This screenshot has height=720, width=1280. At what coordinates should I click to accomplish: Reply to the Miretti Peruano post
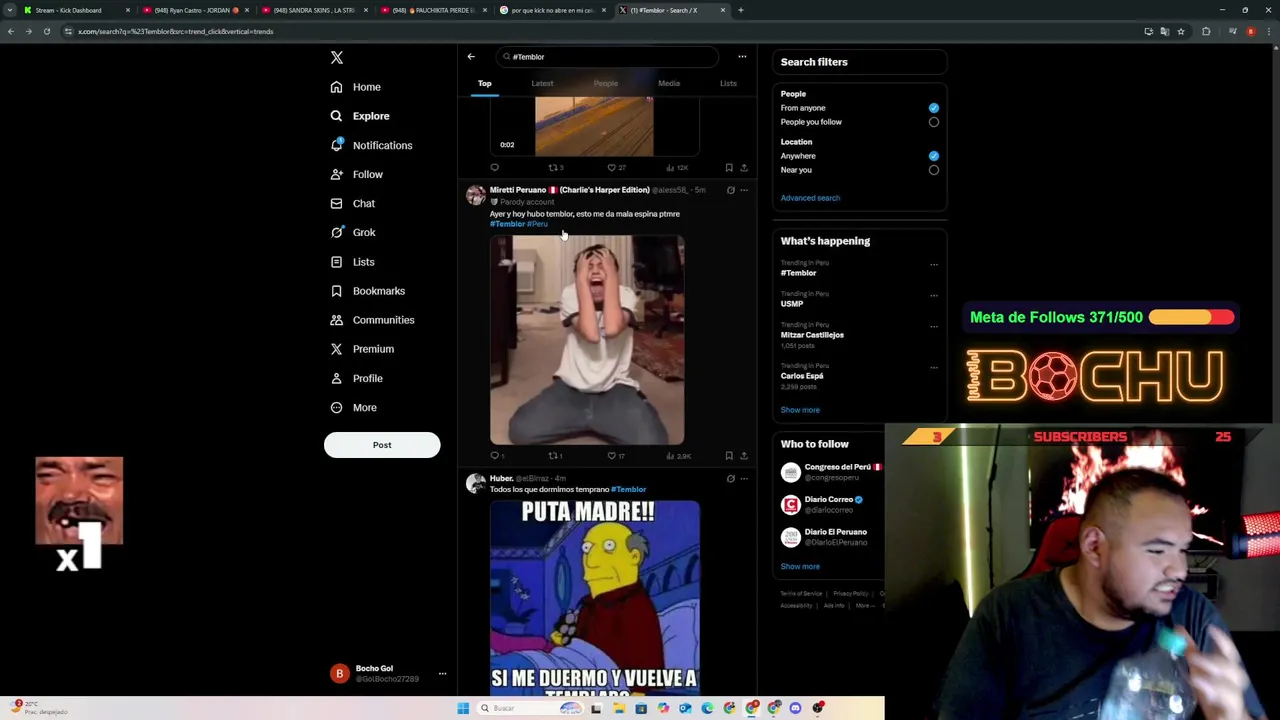[495, 456]
